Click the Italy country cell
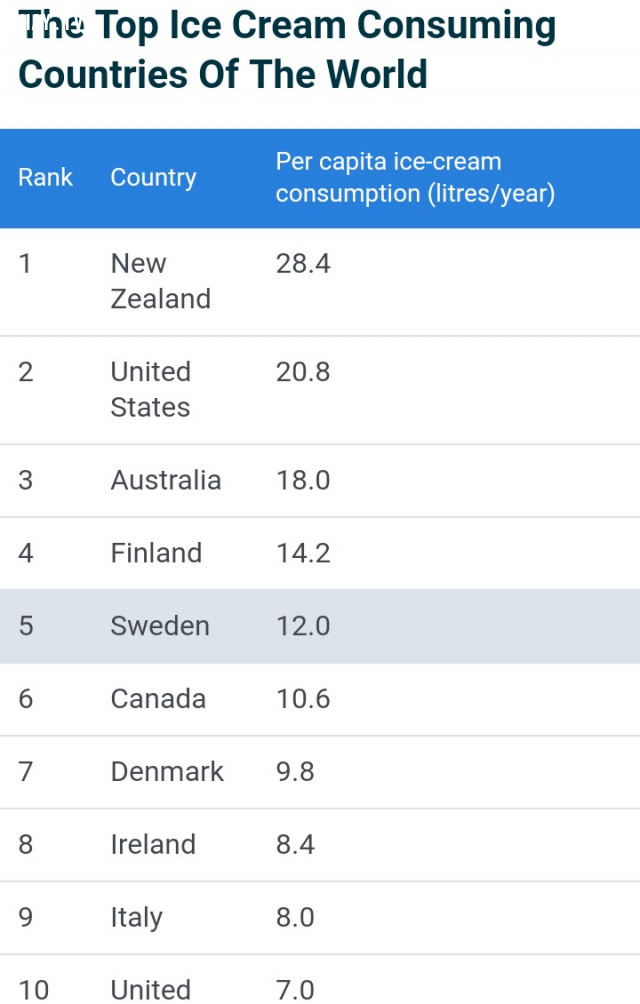 137,918
